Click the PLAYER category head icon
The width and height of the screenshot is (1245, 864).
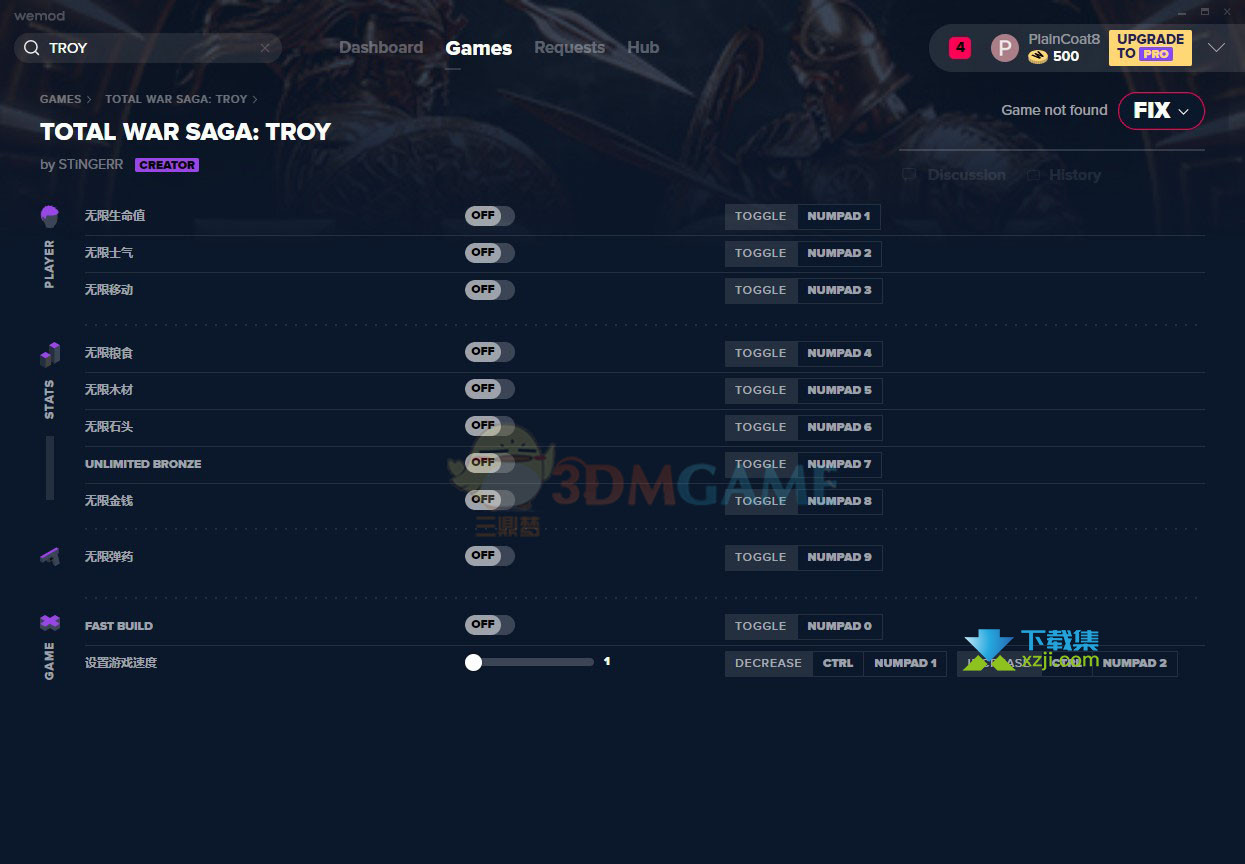point(50,215)
